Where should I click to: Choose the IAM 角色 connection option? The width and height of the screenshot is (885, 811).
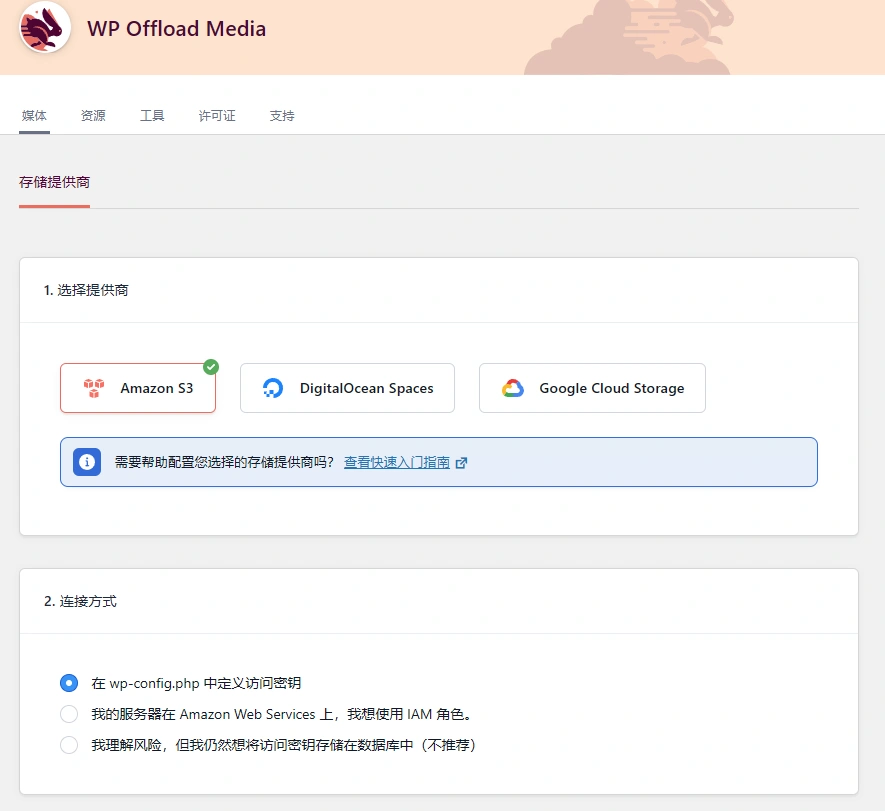click(68, 713)
